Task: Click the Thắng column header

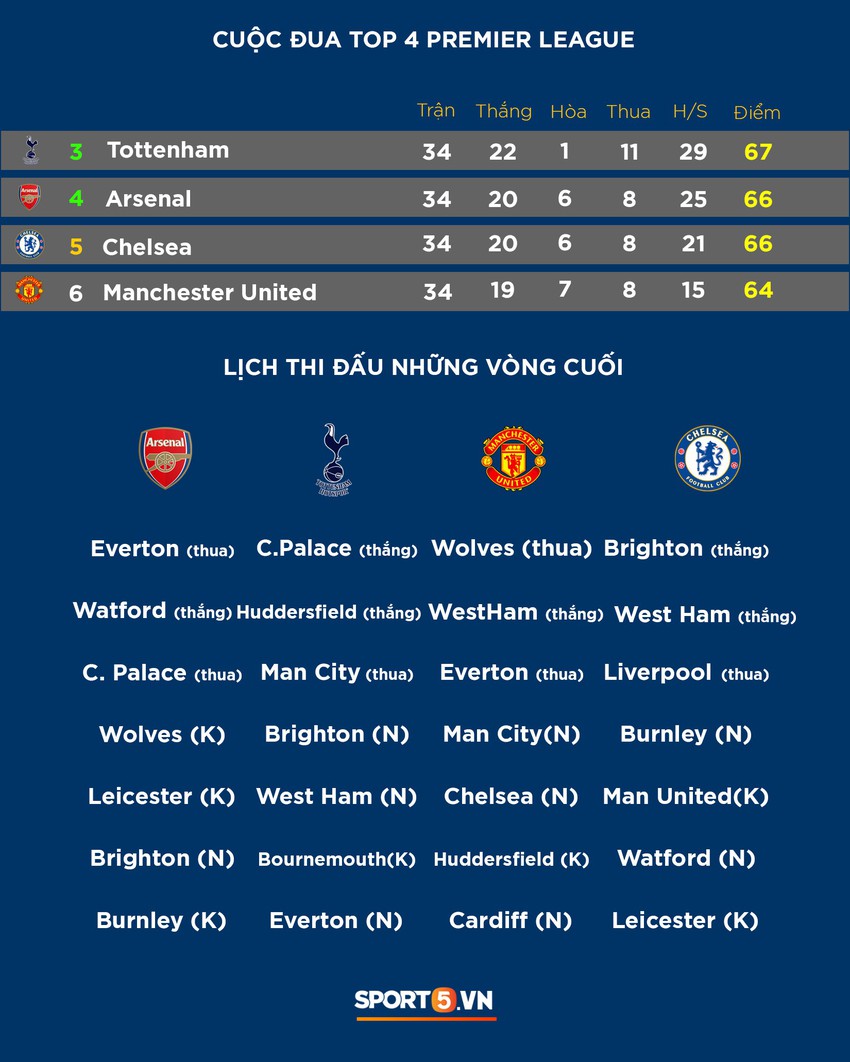Action: (x=503, y=110)
